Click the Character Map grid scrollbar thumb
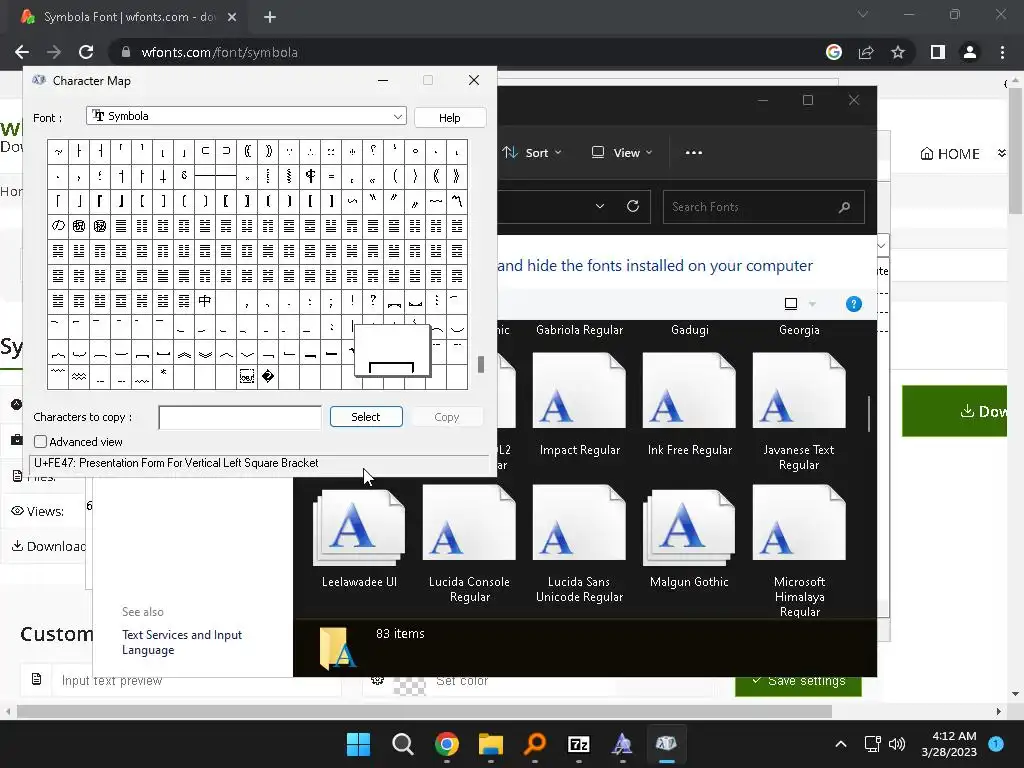1024x768 pixels. pos(481,364)
